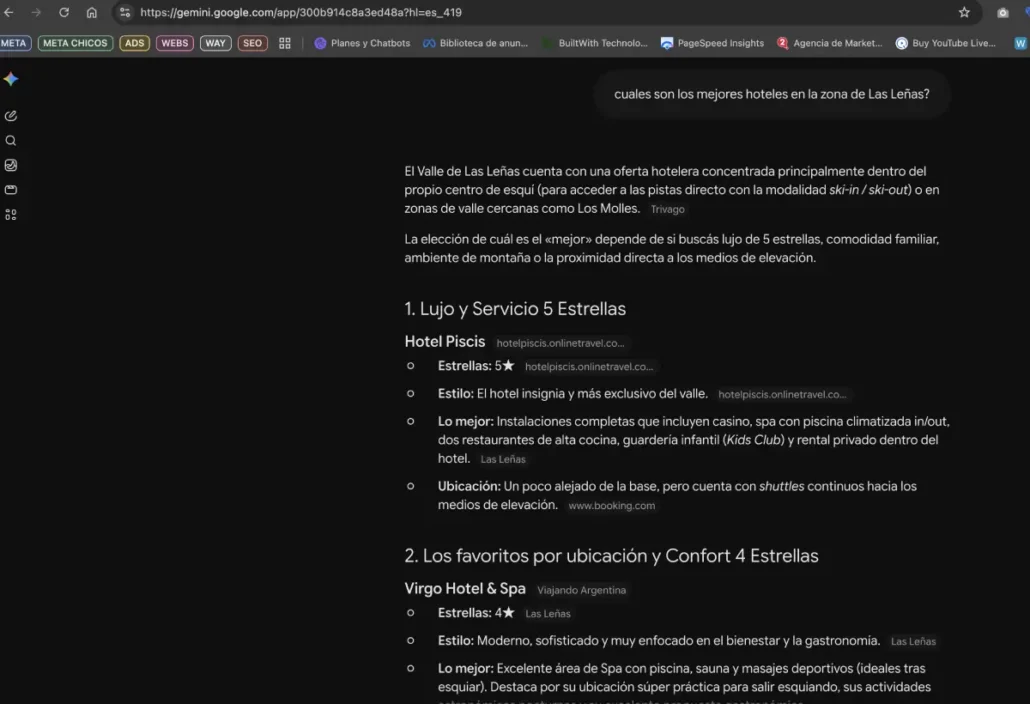Open PageSpeed Insights bookmark

713,43
